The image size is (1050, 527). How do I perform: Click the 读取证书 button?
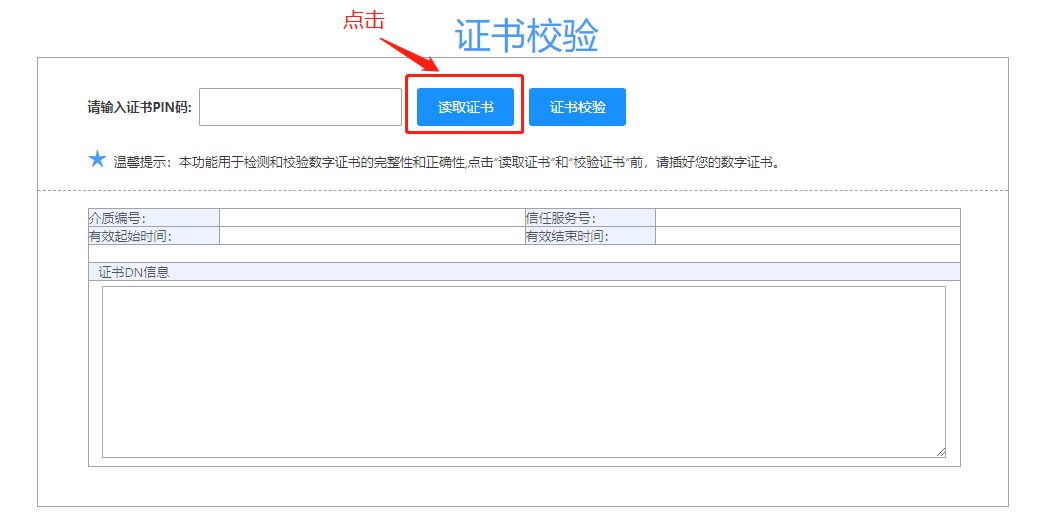coord(465,107)
